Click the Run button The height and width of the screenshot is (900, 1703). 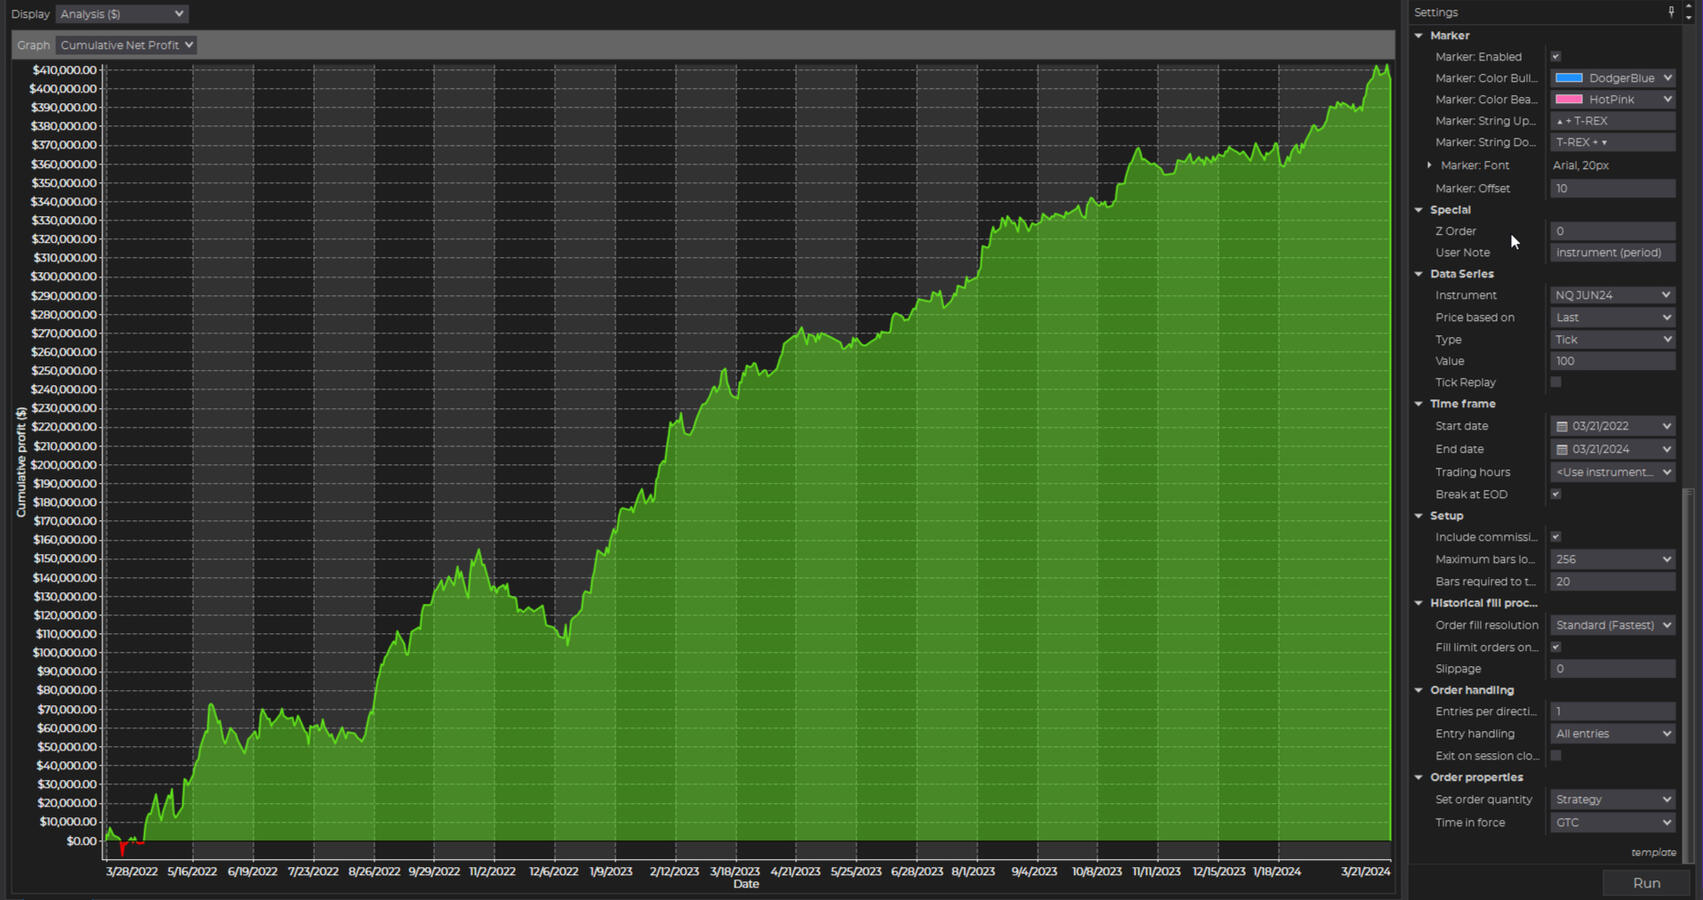pos(1646,883)
